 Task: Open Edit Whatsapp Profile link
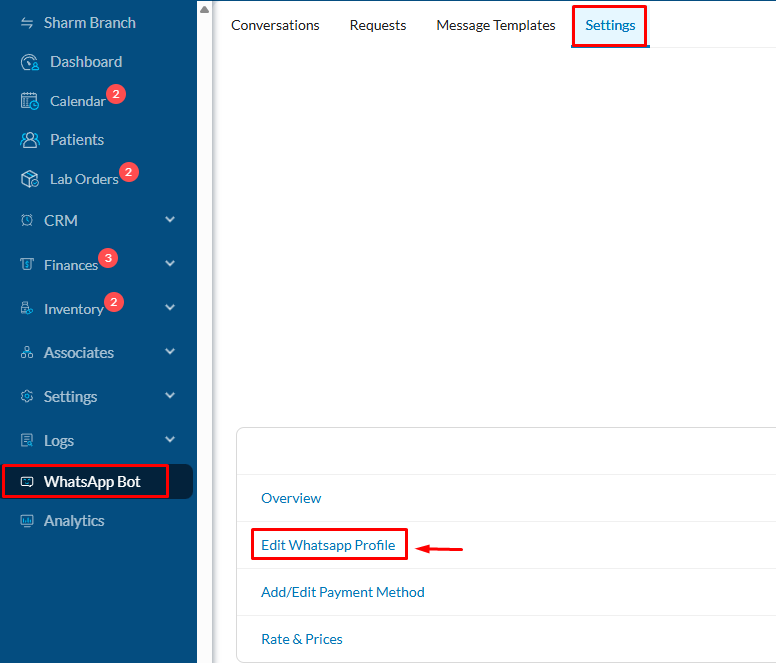point(328,545)
